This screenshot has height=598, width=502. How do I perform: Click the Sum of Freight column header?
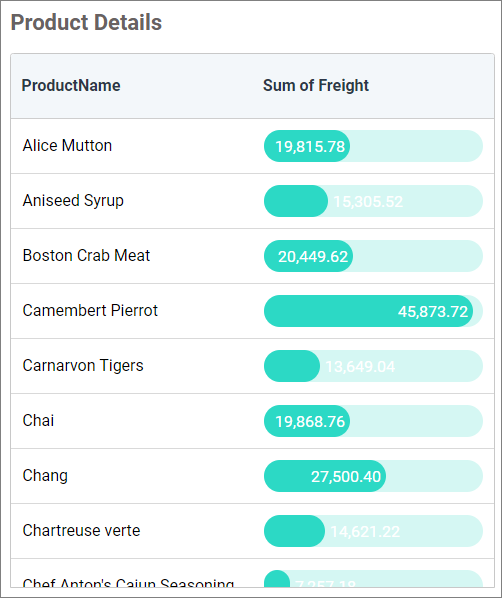coord(316,85)
